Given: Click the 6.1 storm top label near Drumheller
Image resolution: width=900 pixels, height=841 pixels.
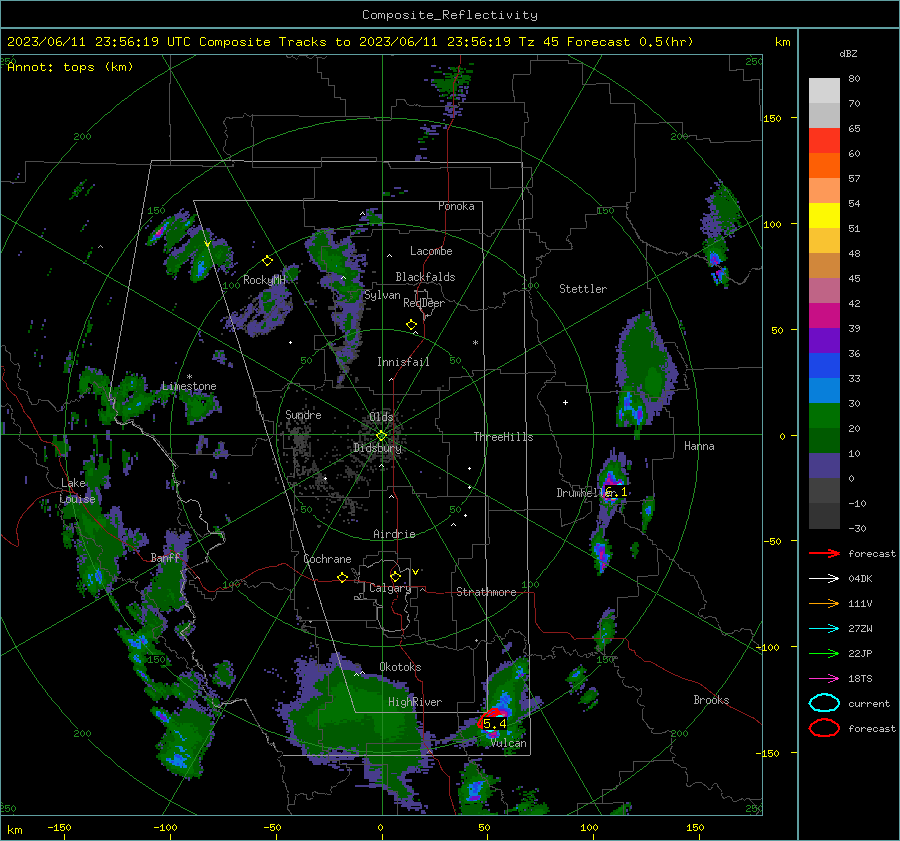Looking at the screenshot, I should tap(616, 492).
